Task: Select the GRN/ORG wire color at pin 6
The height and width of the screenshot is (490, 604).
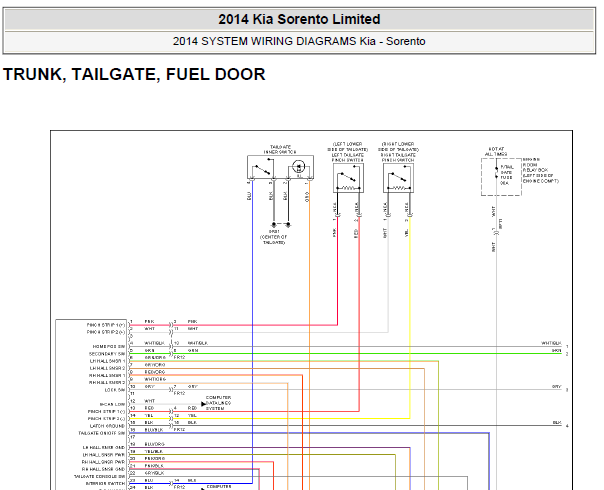Action: pos(155,357)
